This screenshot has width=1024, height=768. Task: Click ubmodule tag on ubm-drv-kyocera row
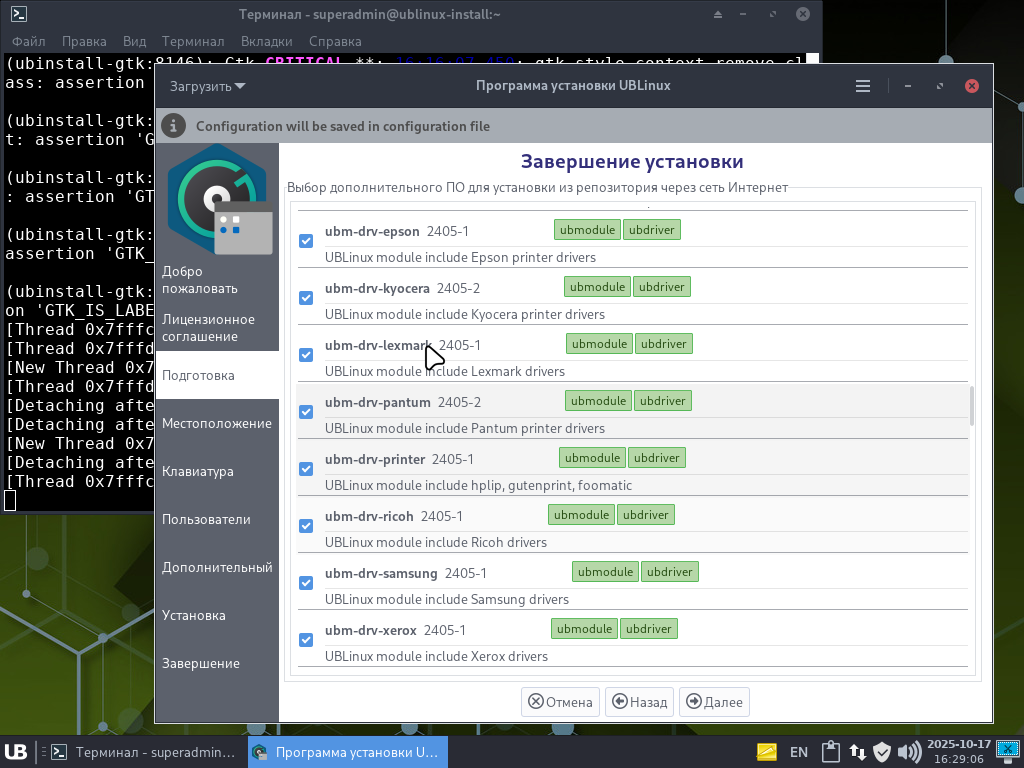coord(597,287)
